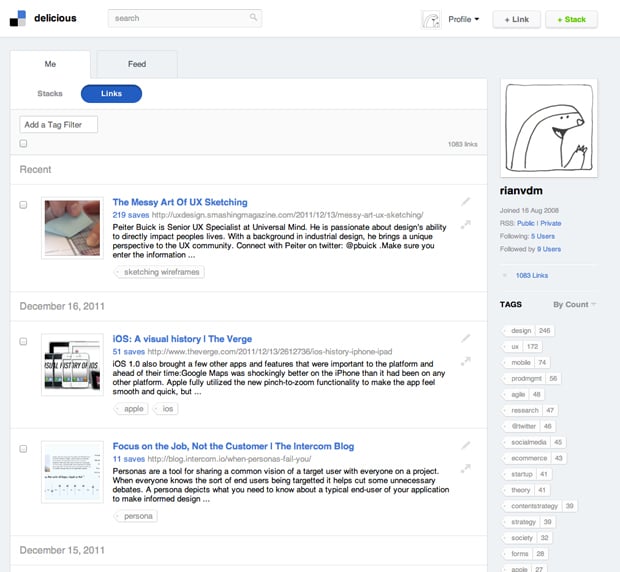This screenshot has height=572, width=620.
Task: Click share arrows icon for UX Sketching link
Action: pyautogui.click(x=465, y=225)
